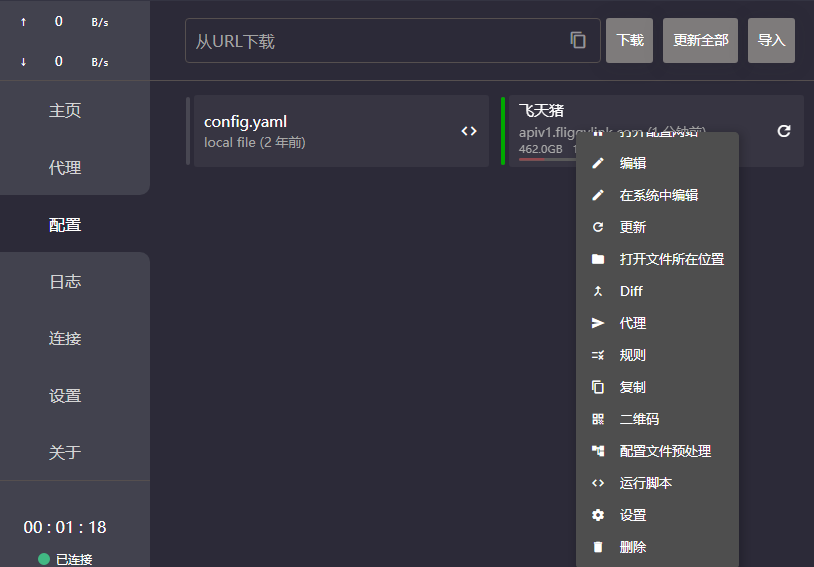814x567 pixels.
Task: Select 配置文件预处理 menu entry
Action: pos(657,451)
